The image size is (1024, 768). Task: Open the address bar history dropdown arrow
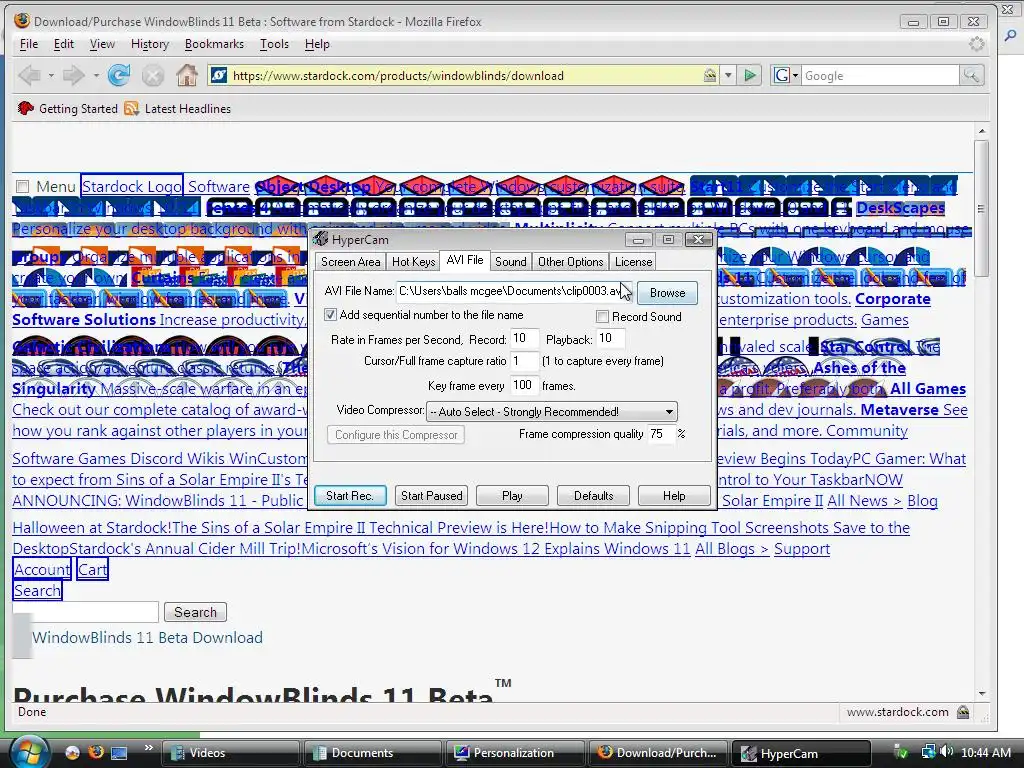coord(728,76)
